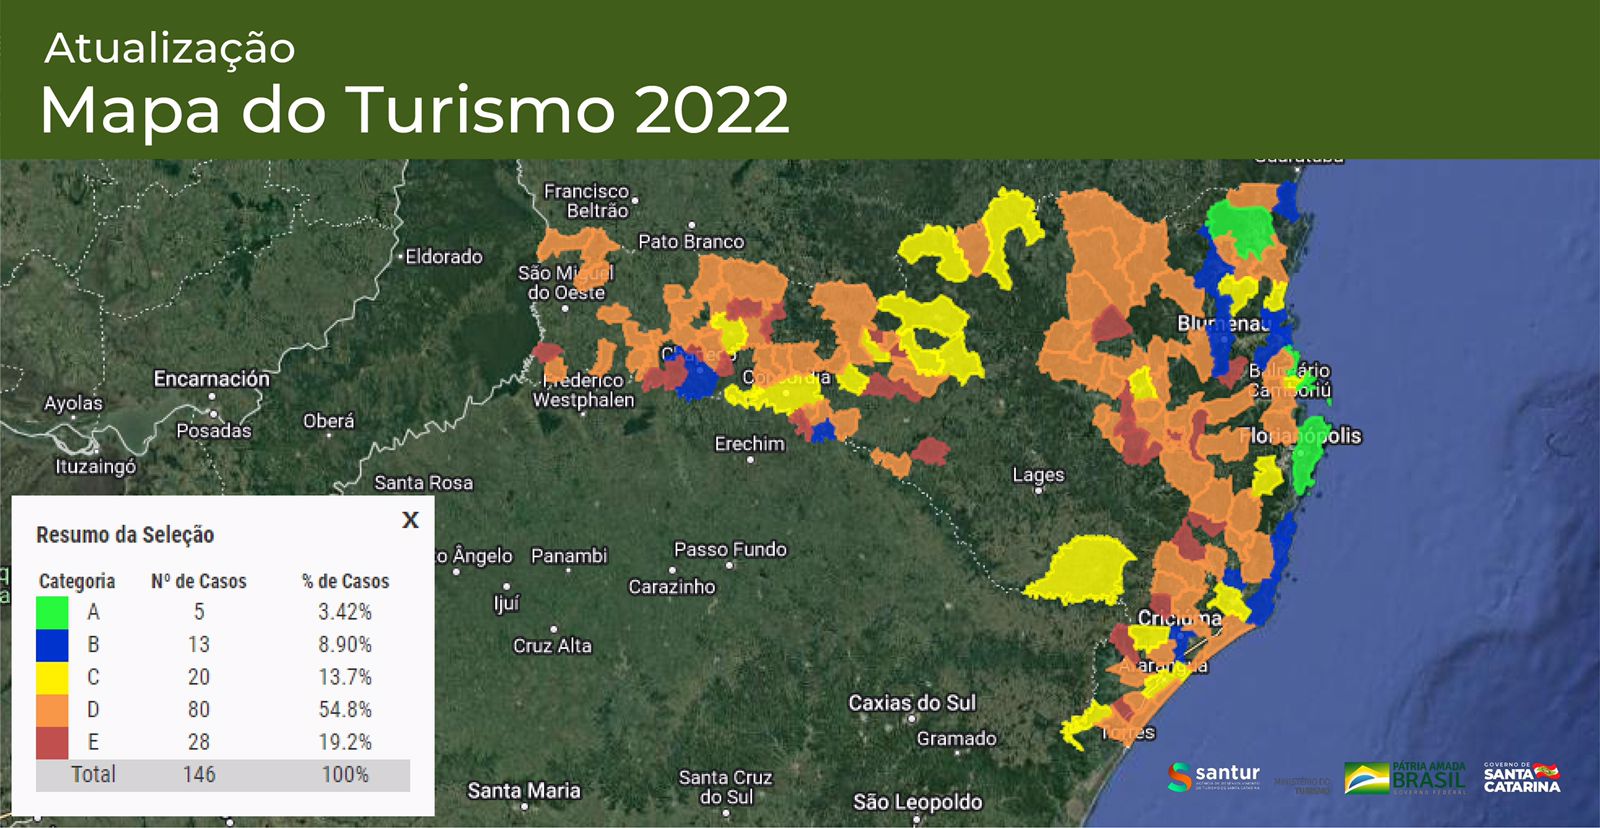Viewport: 1600px width, 828px height.
Task: Click the Florianópolis label on the map
Action: [1300, 436]
